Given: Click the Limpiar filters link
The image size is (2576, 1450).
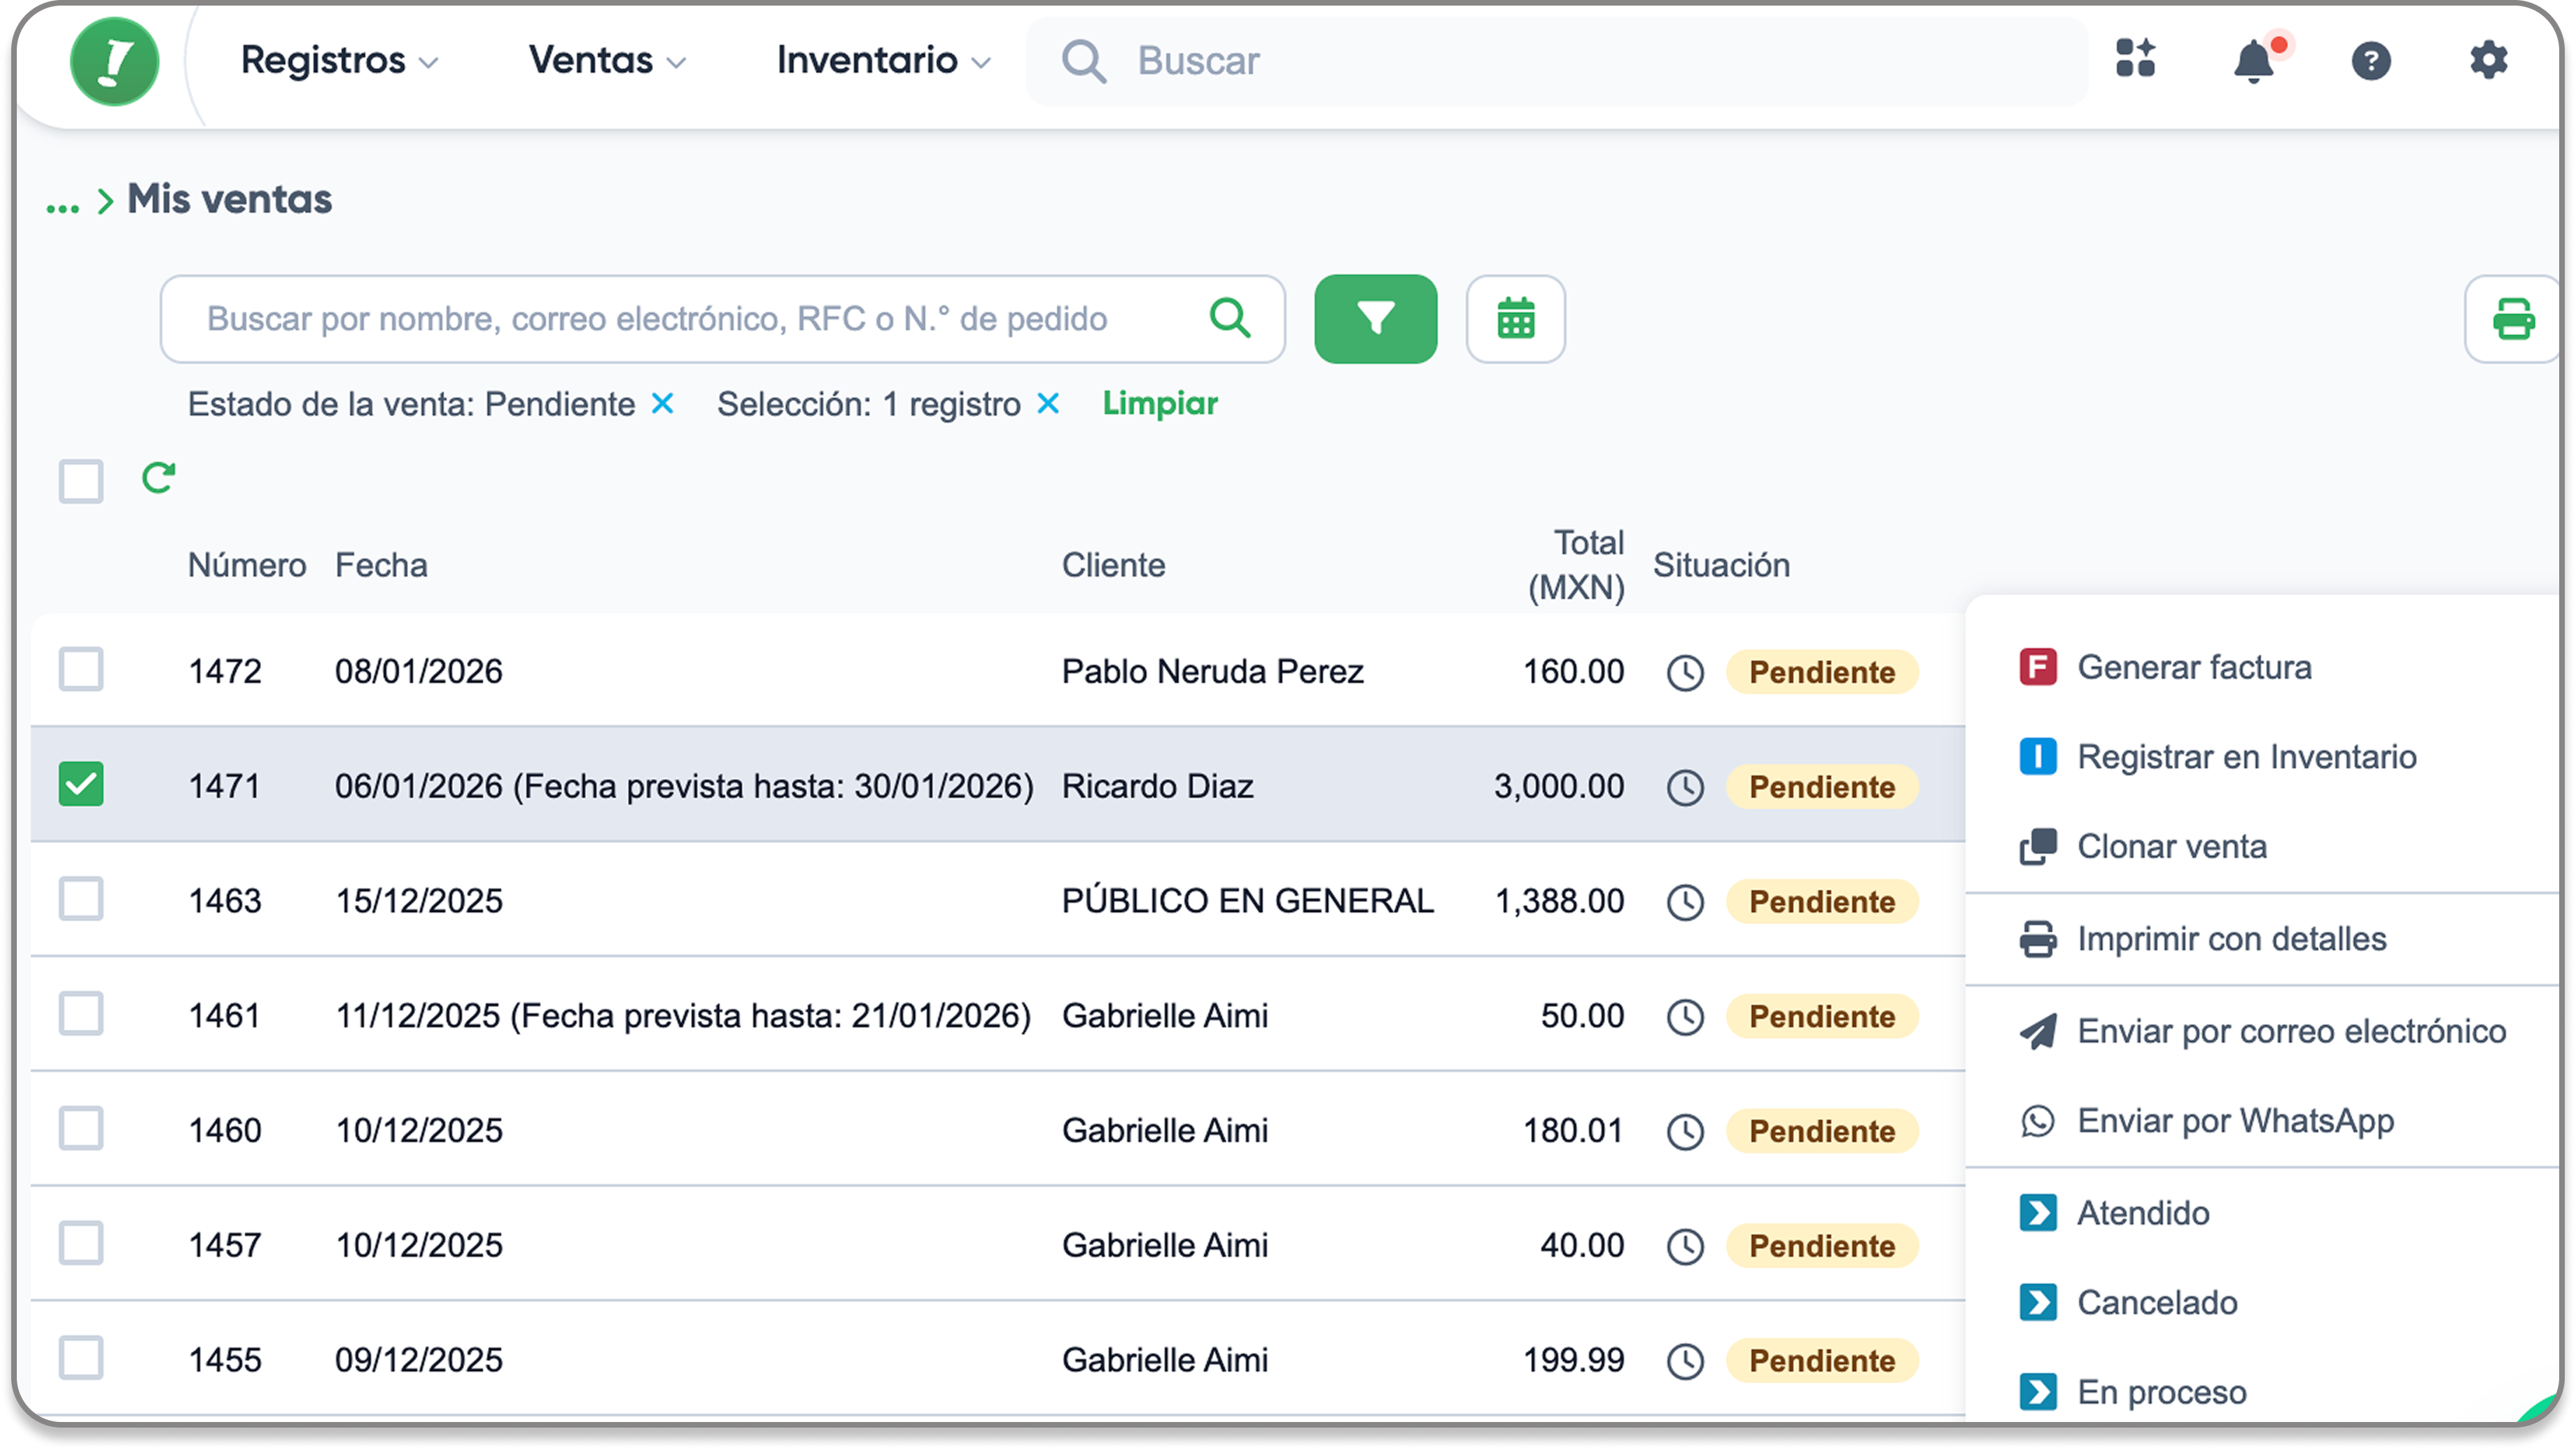Looking at the screenshot, I should [x=1160, y=404].
